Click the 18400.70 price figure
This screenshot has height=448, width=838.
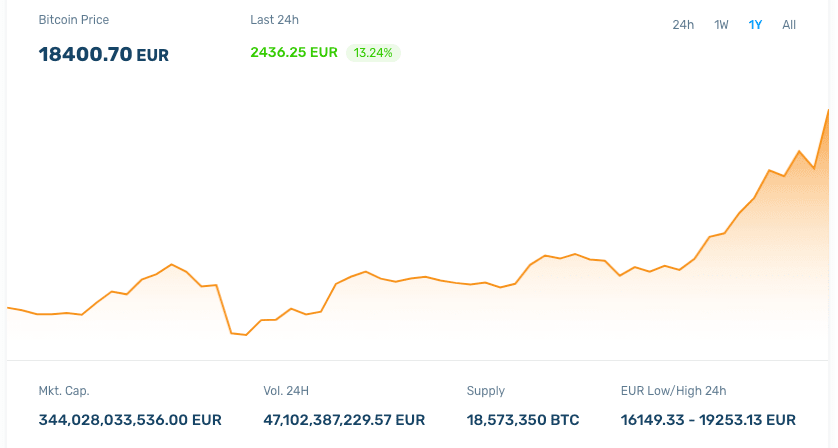pyautogui.click(x=85, y=54)
